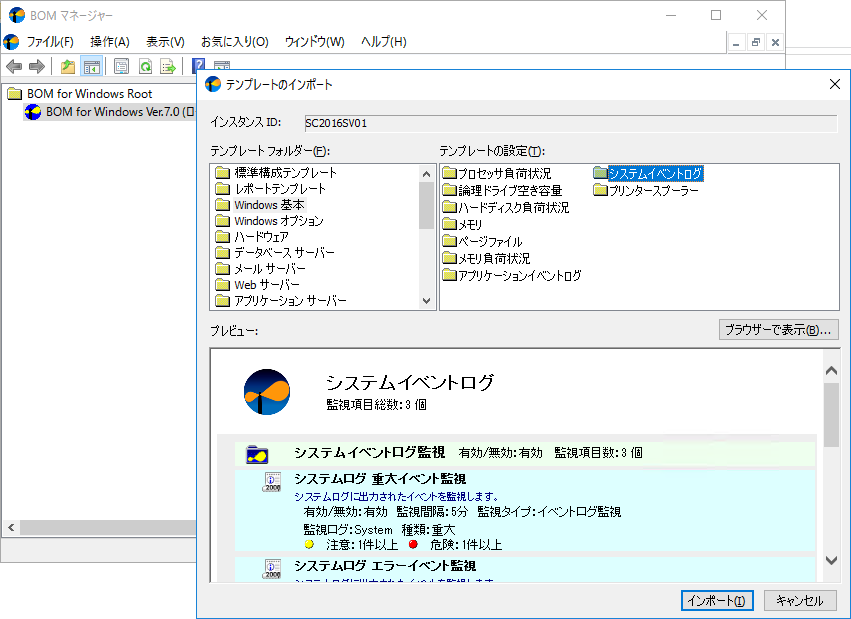This screenshot has height=619, width=851.
Task: Select the メール サーバー folder
Action: (x=270, y=269)
